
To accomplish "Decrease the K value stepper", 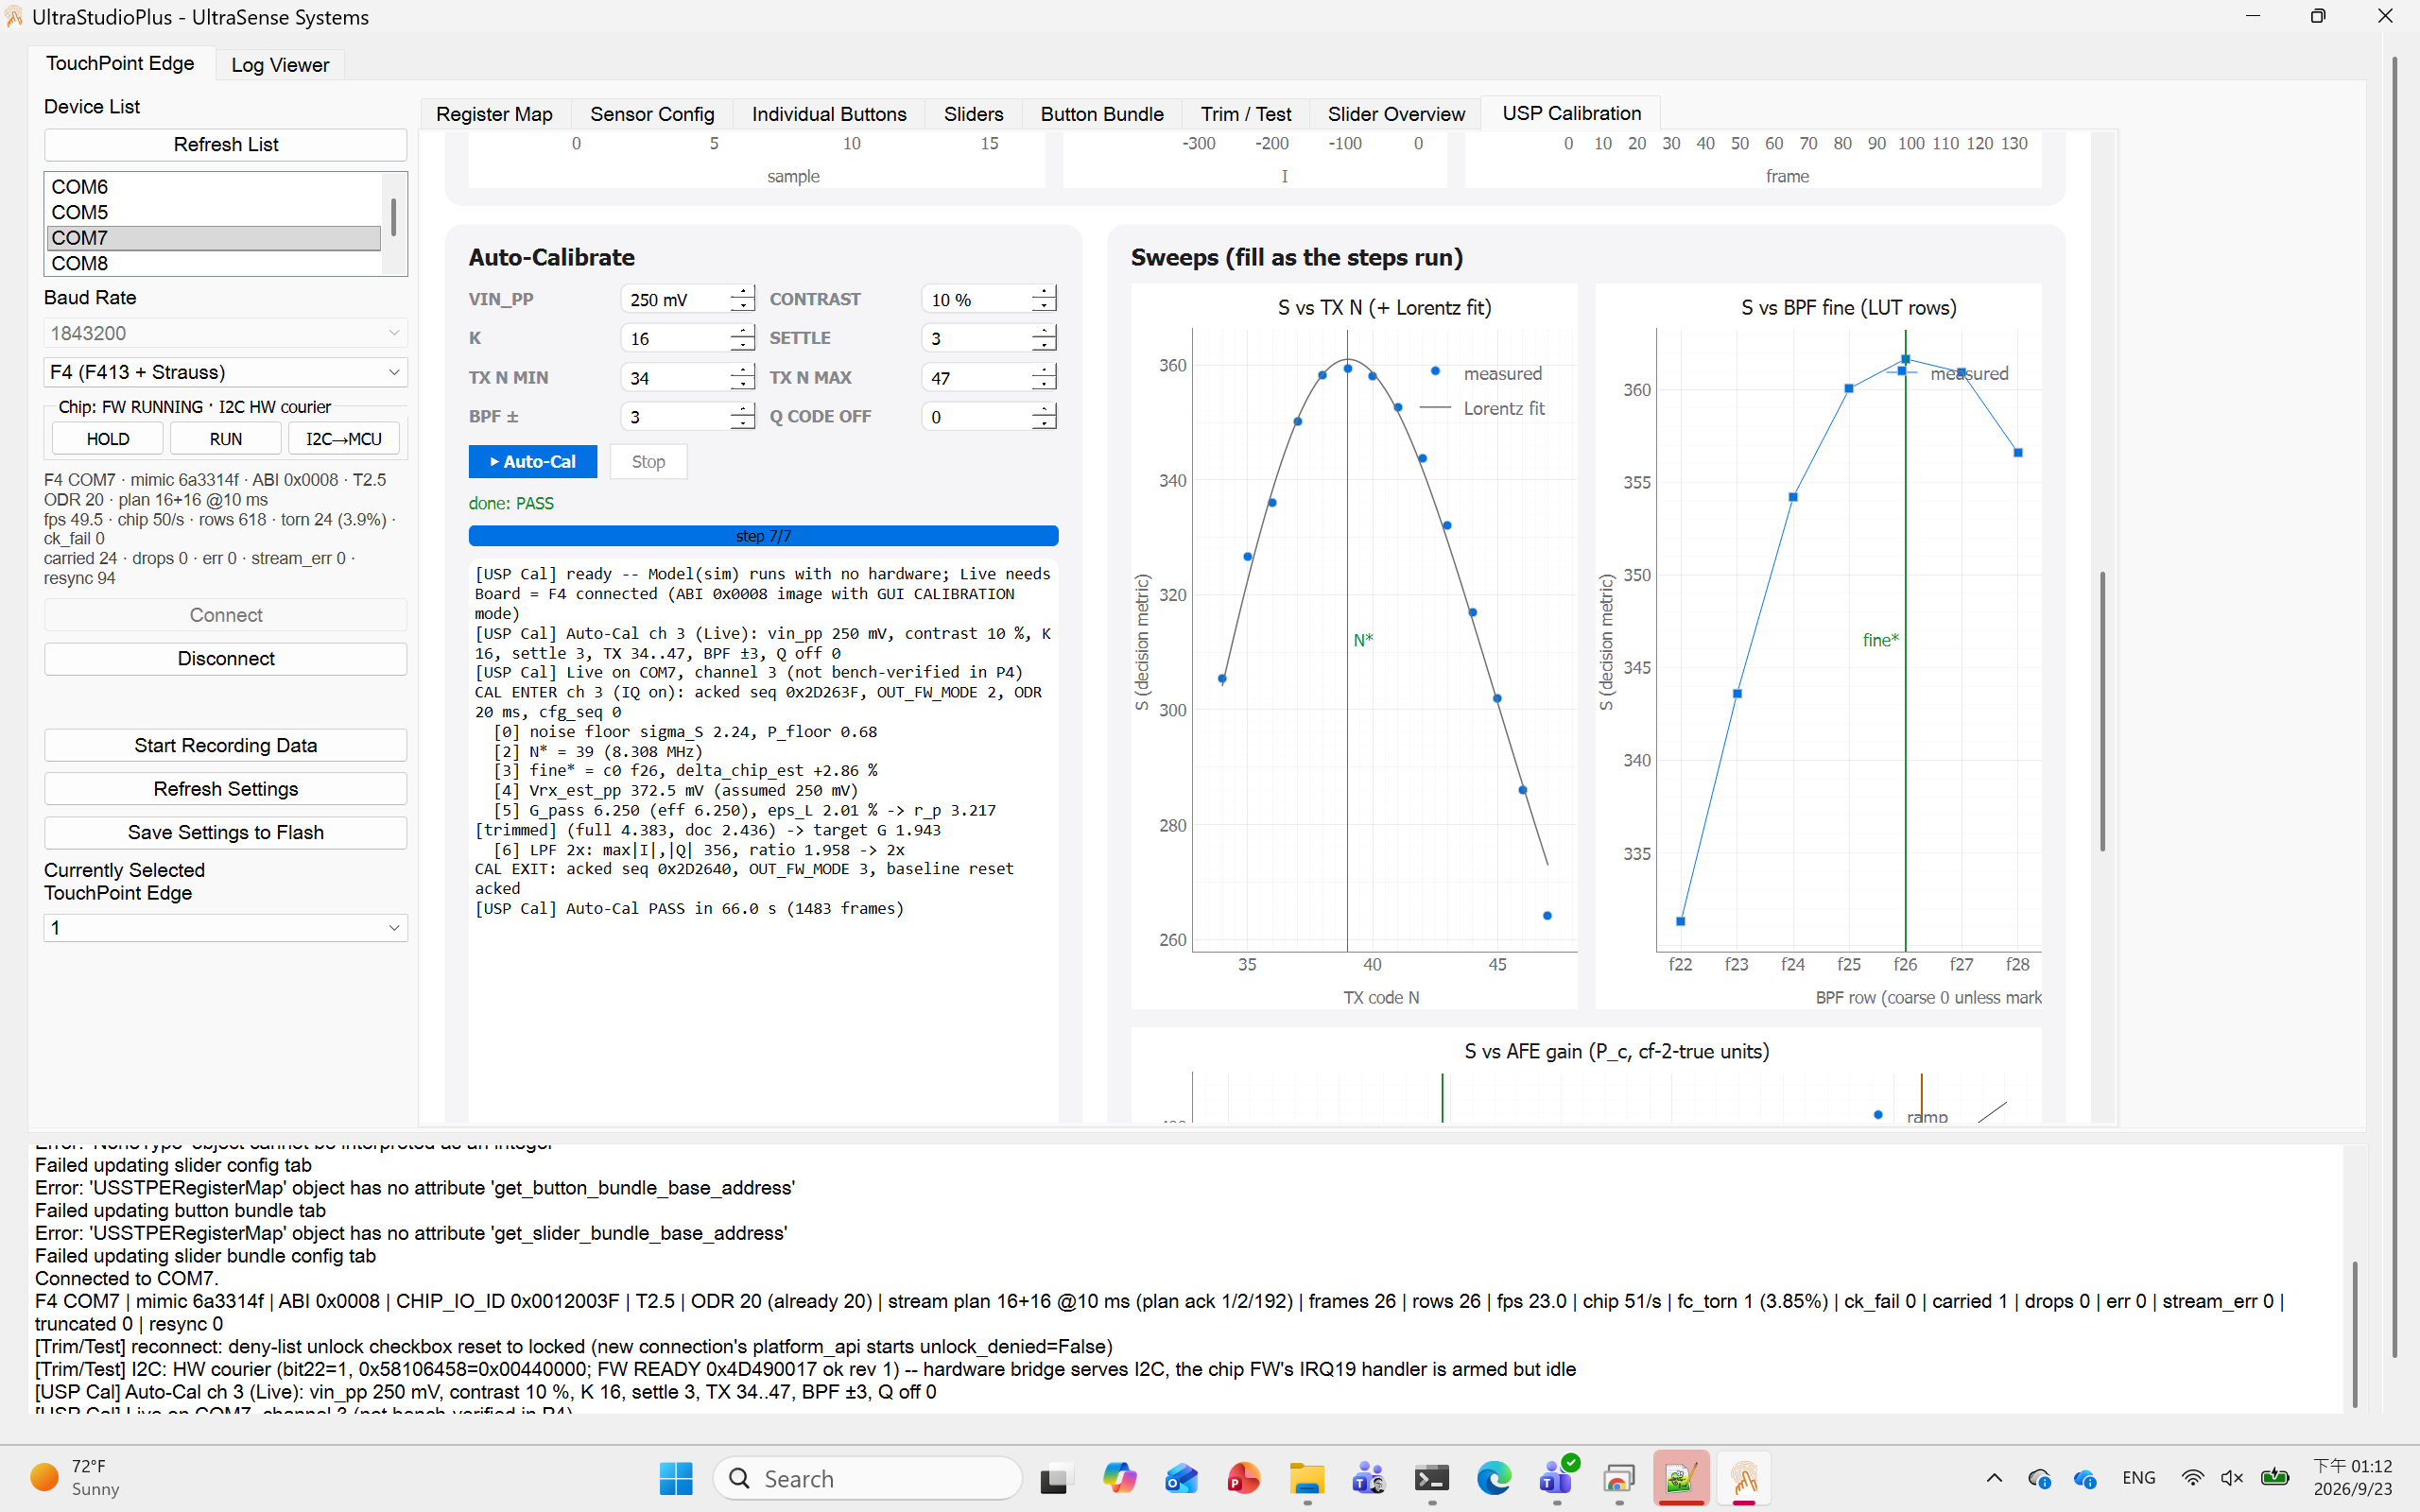I will tap(742, 345).
